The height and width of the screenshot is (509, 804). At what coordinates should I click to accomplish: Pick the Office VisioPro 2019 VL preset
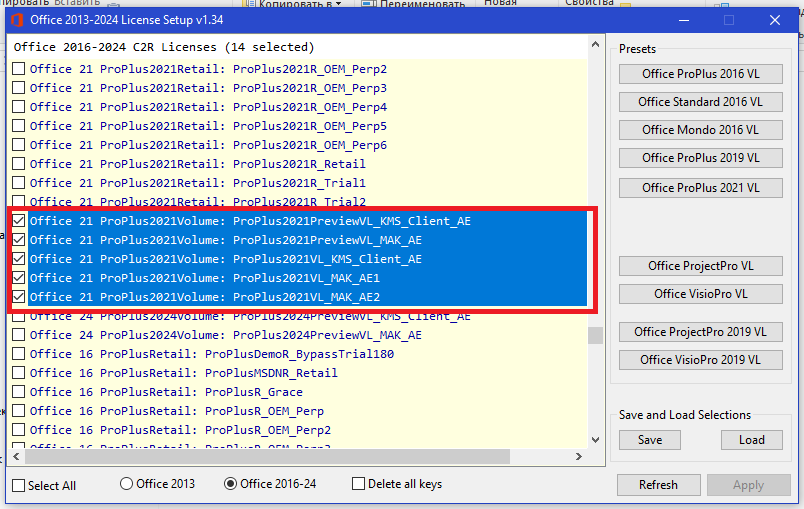click(700, 360)
